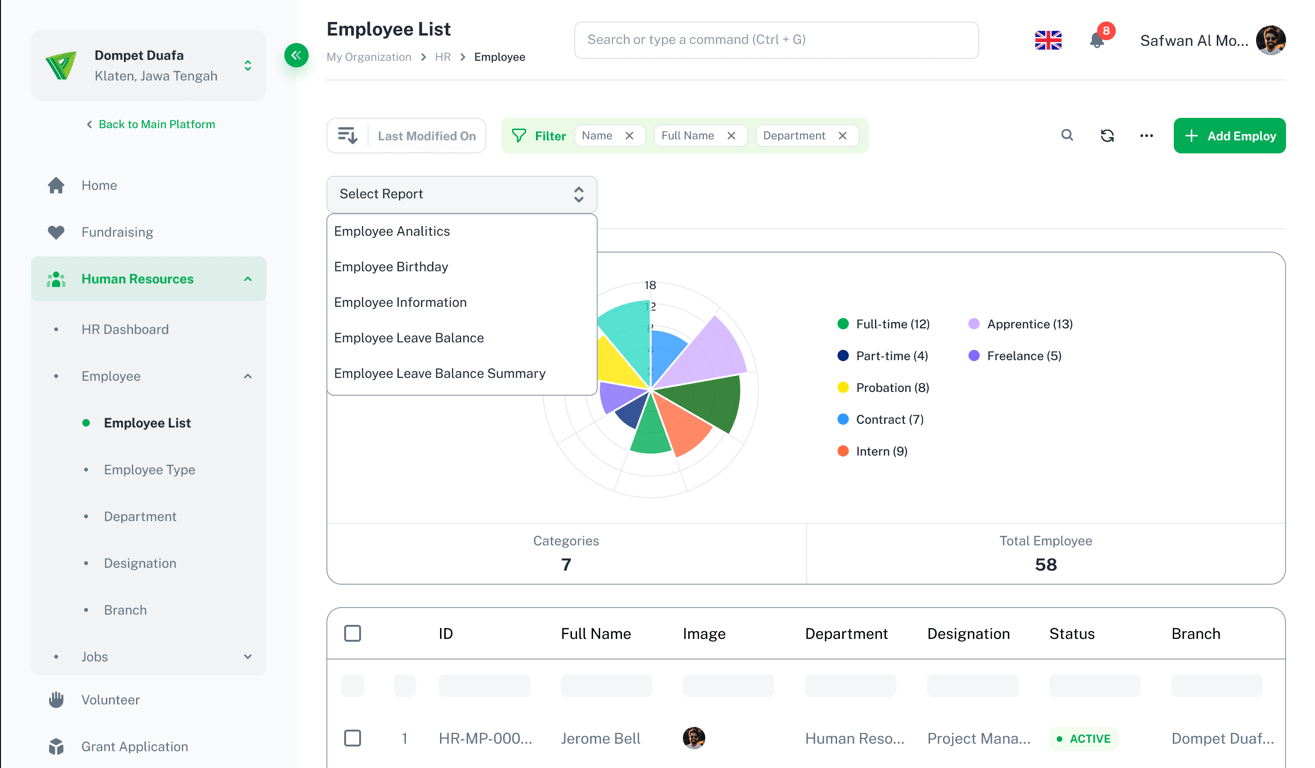Click the Grant Application box icon

tap(56, 747)
